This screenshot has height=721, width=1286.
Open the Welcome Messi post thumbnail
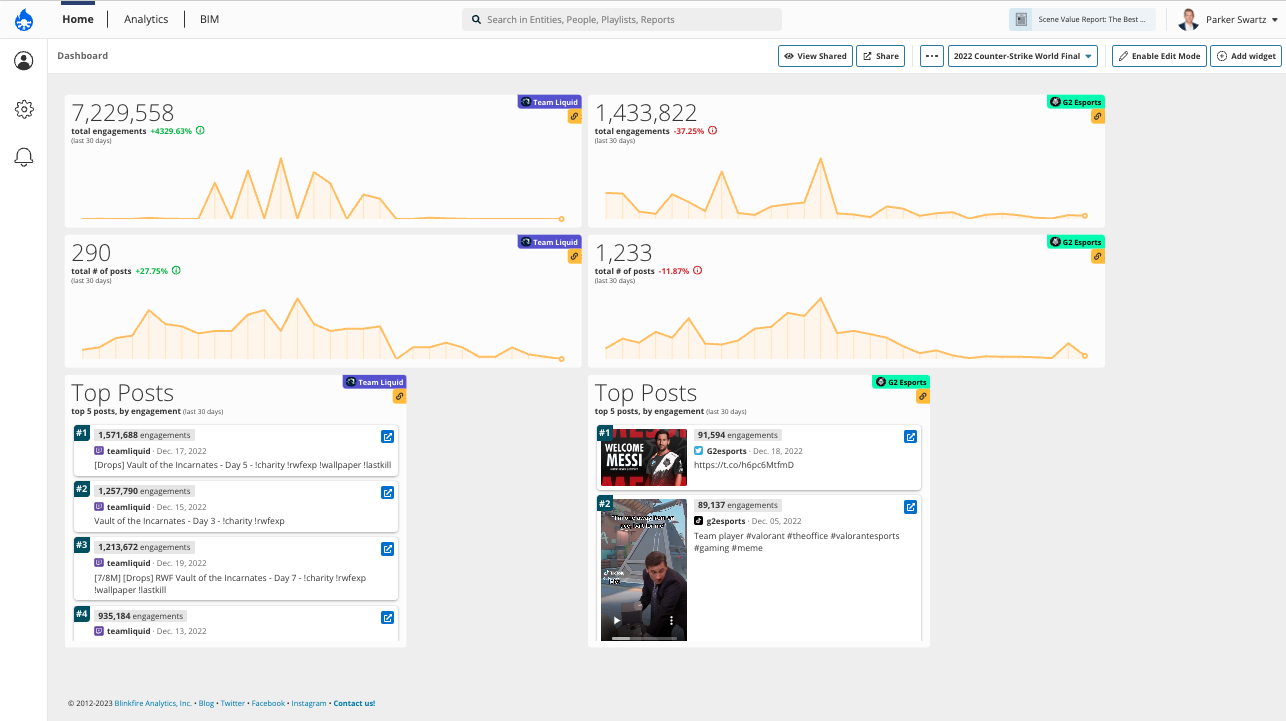pyautogui.click(x=644, y=457)
